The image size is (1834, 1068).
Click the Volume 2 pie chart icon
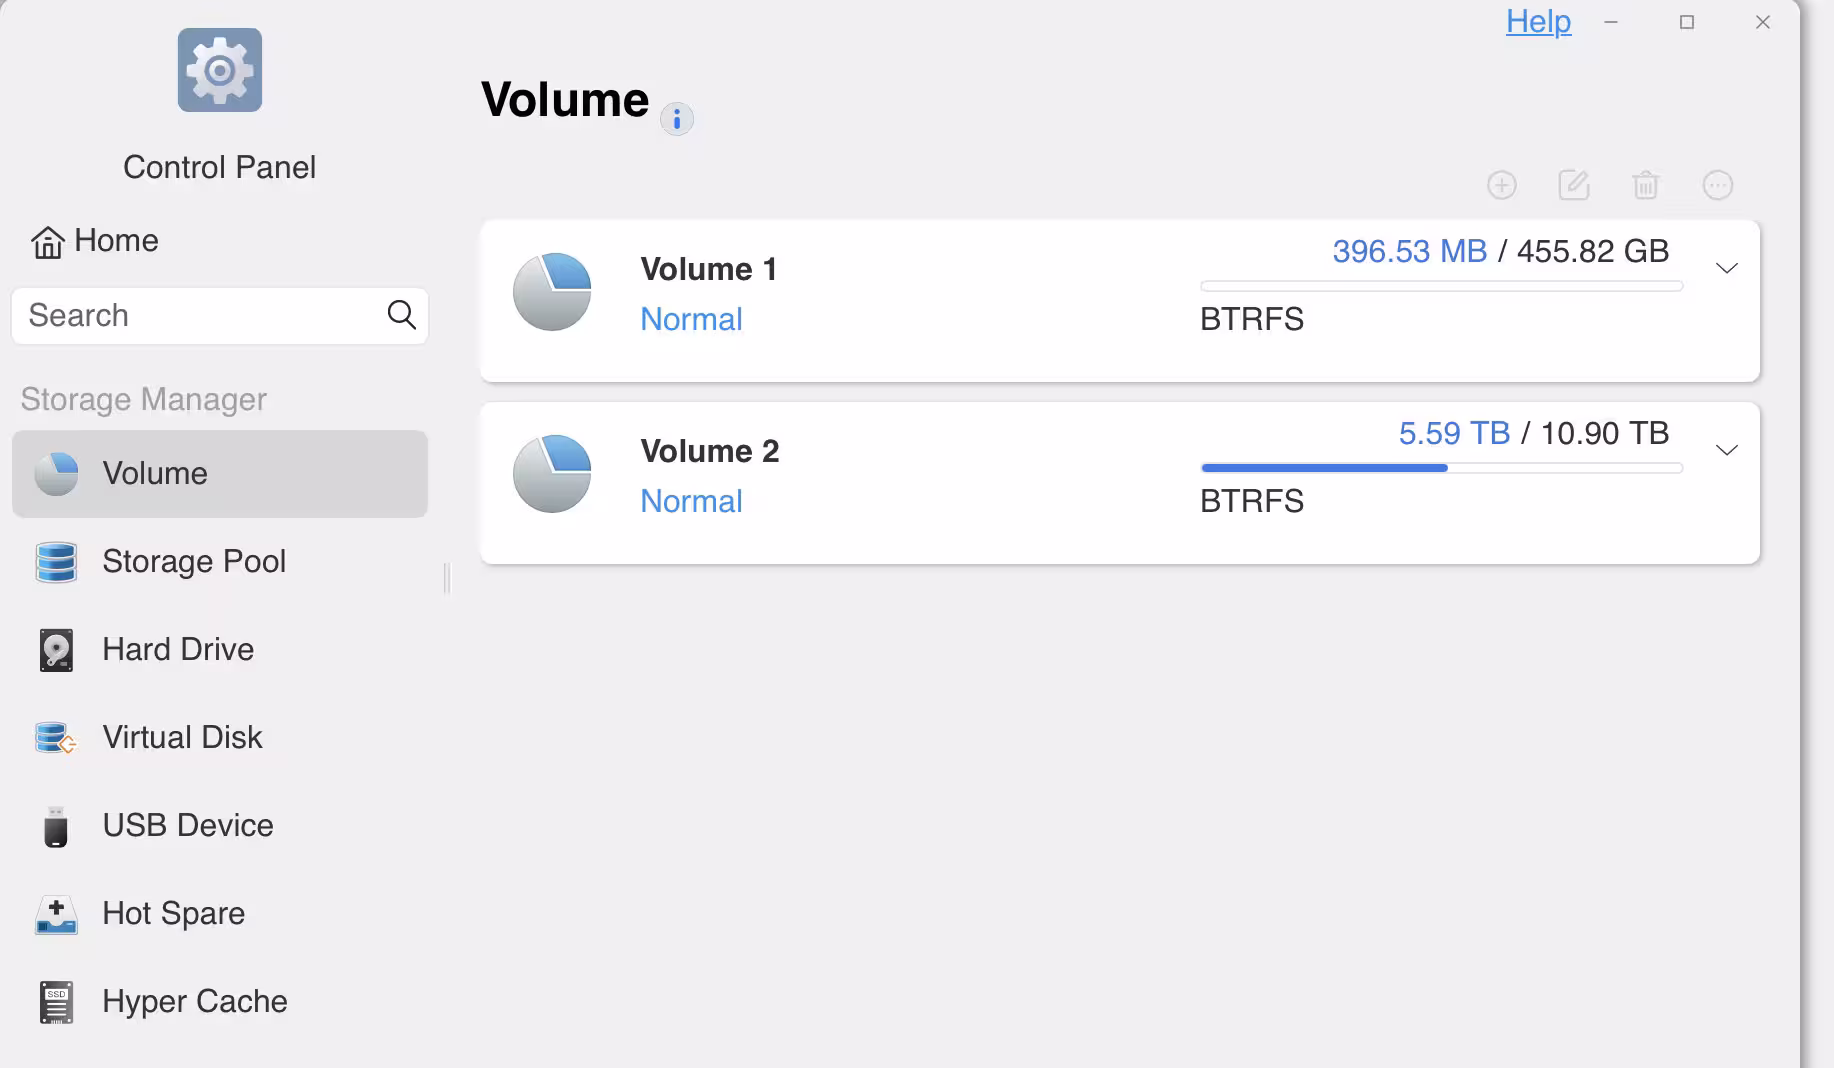coord(552,474)
